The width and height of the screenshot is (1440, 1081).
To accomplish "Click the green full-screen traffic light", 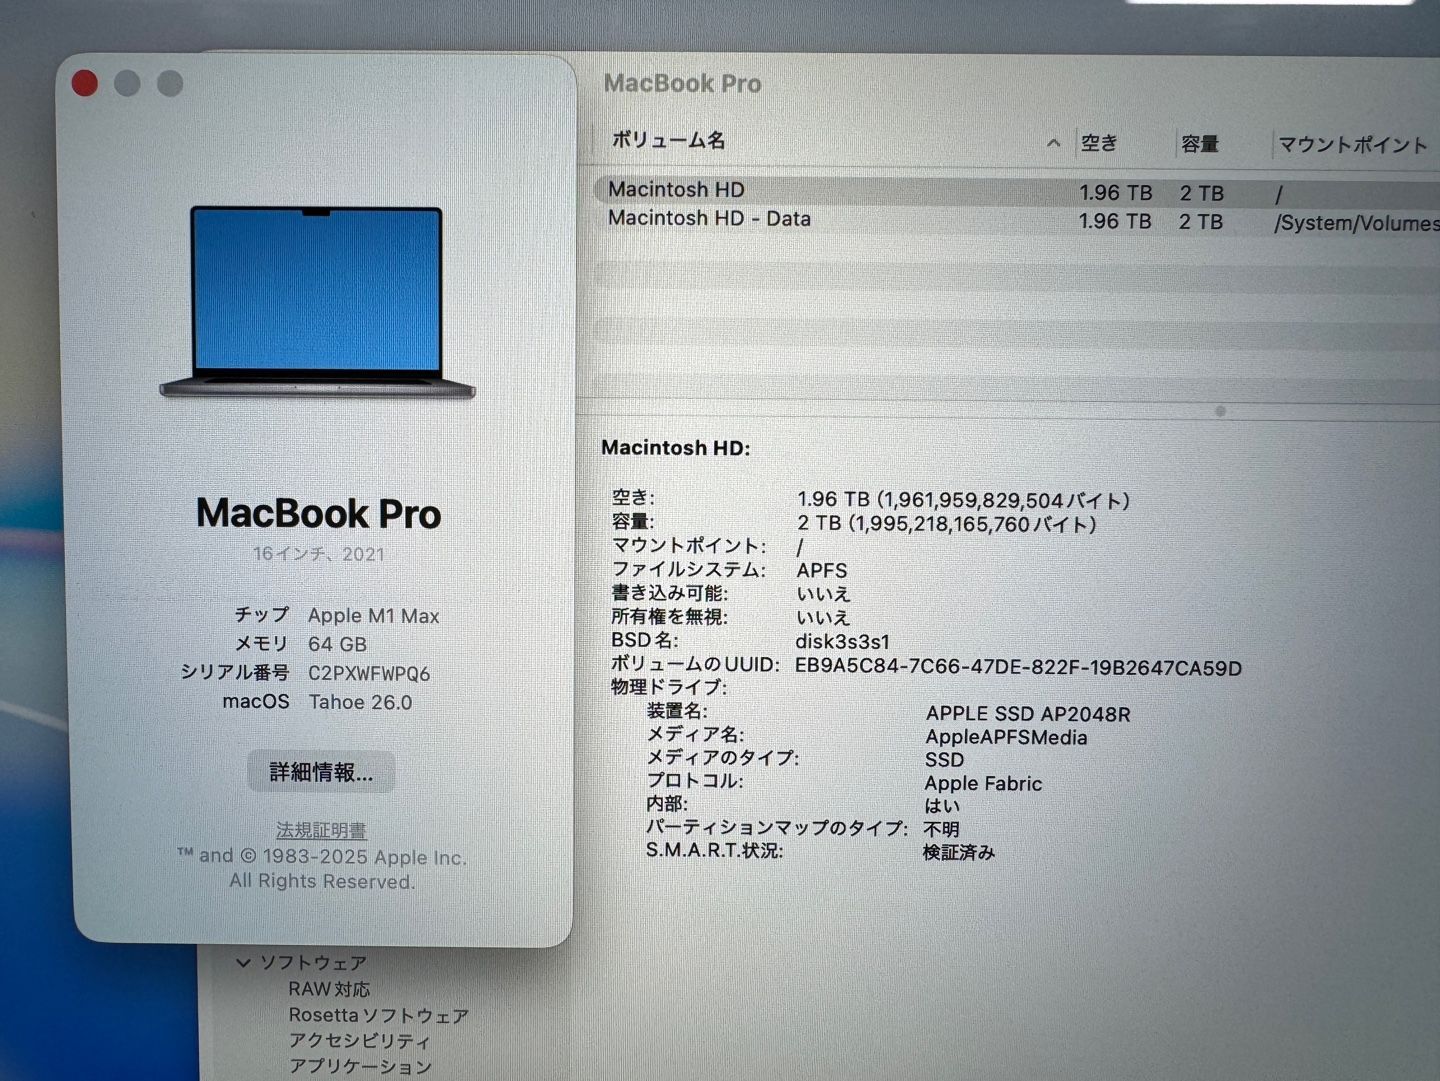I will 171,83.
